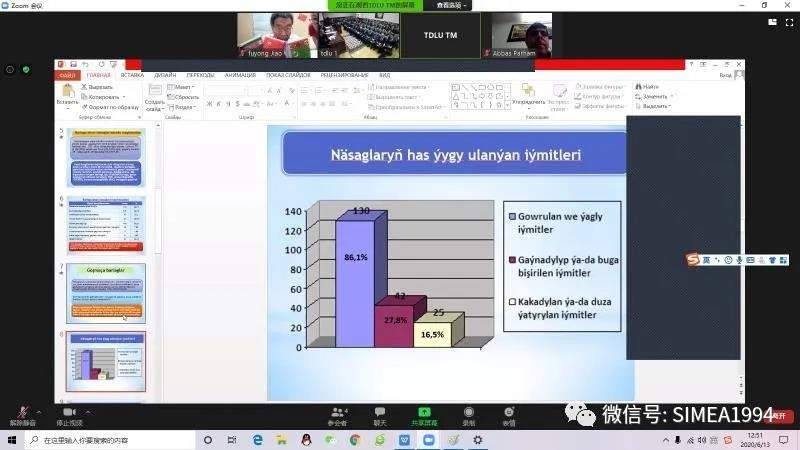Open the ДИЗАЙН ribbon tab
This screenshot has height=450, width=800.
[x=165, y=75]
